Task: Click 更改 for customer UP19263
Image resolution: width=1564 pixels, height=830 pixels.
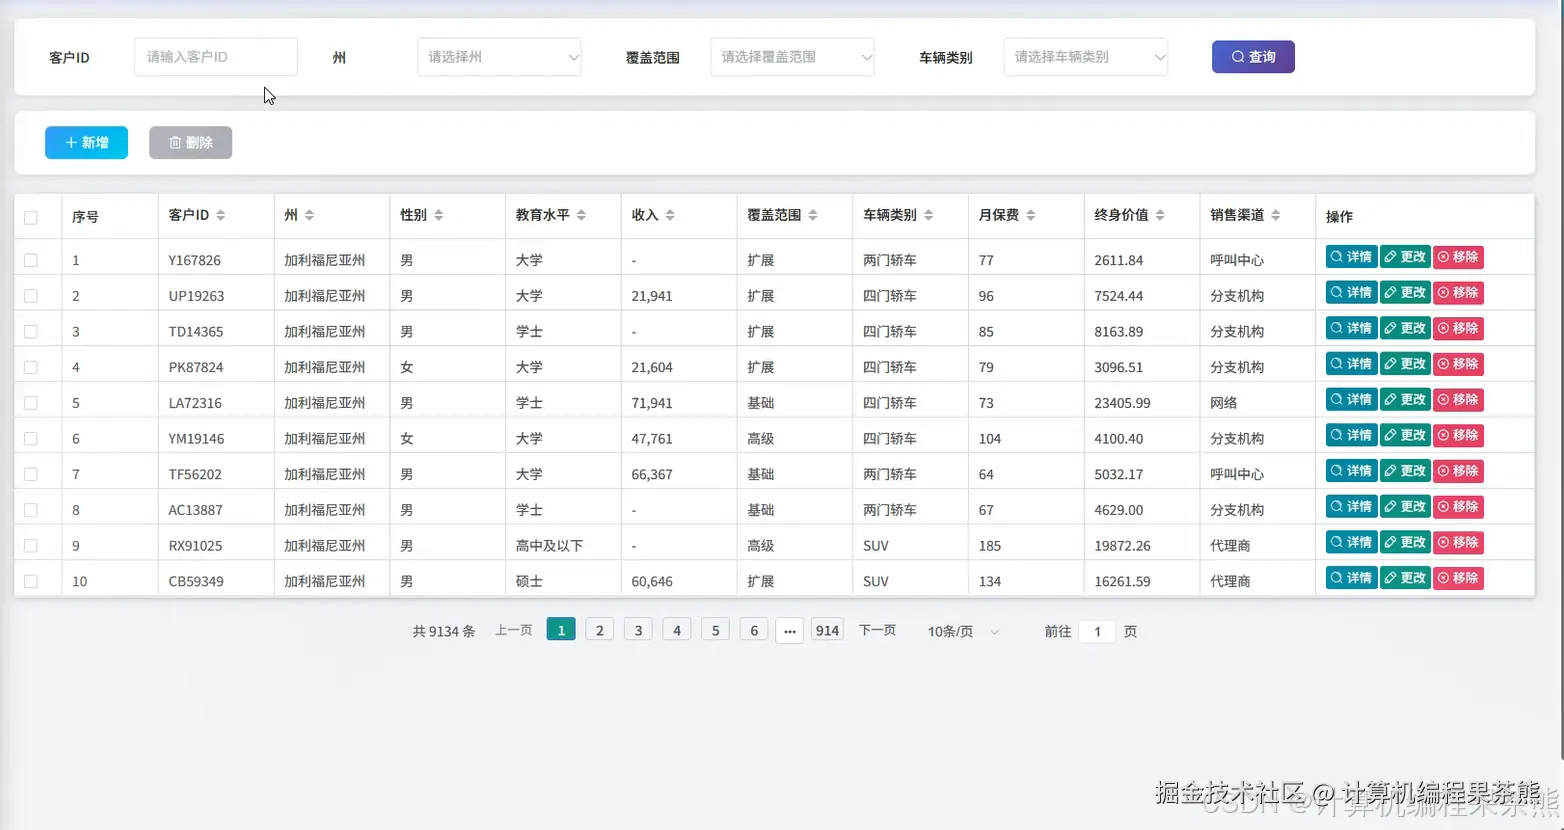Action: (x=1405, y=293)
